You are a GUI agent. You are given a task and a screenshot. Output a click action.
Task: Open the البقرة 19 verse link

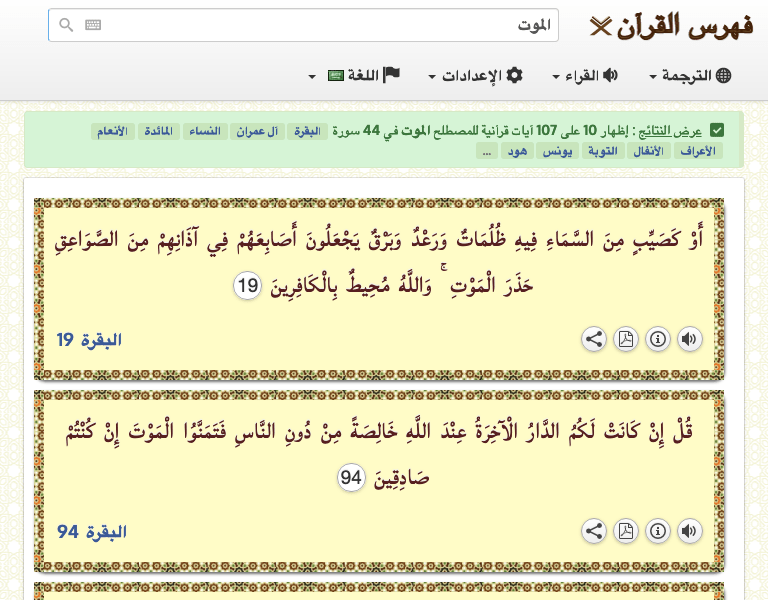(89, 340)
